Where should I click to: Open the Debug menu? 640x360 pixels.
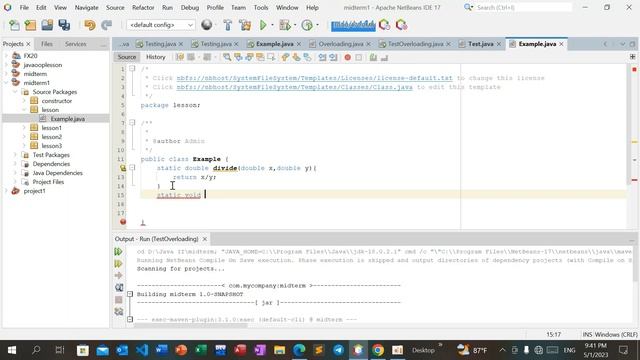point(189,7)
